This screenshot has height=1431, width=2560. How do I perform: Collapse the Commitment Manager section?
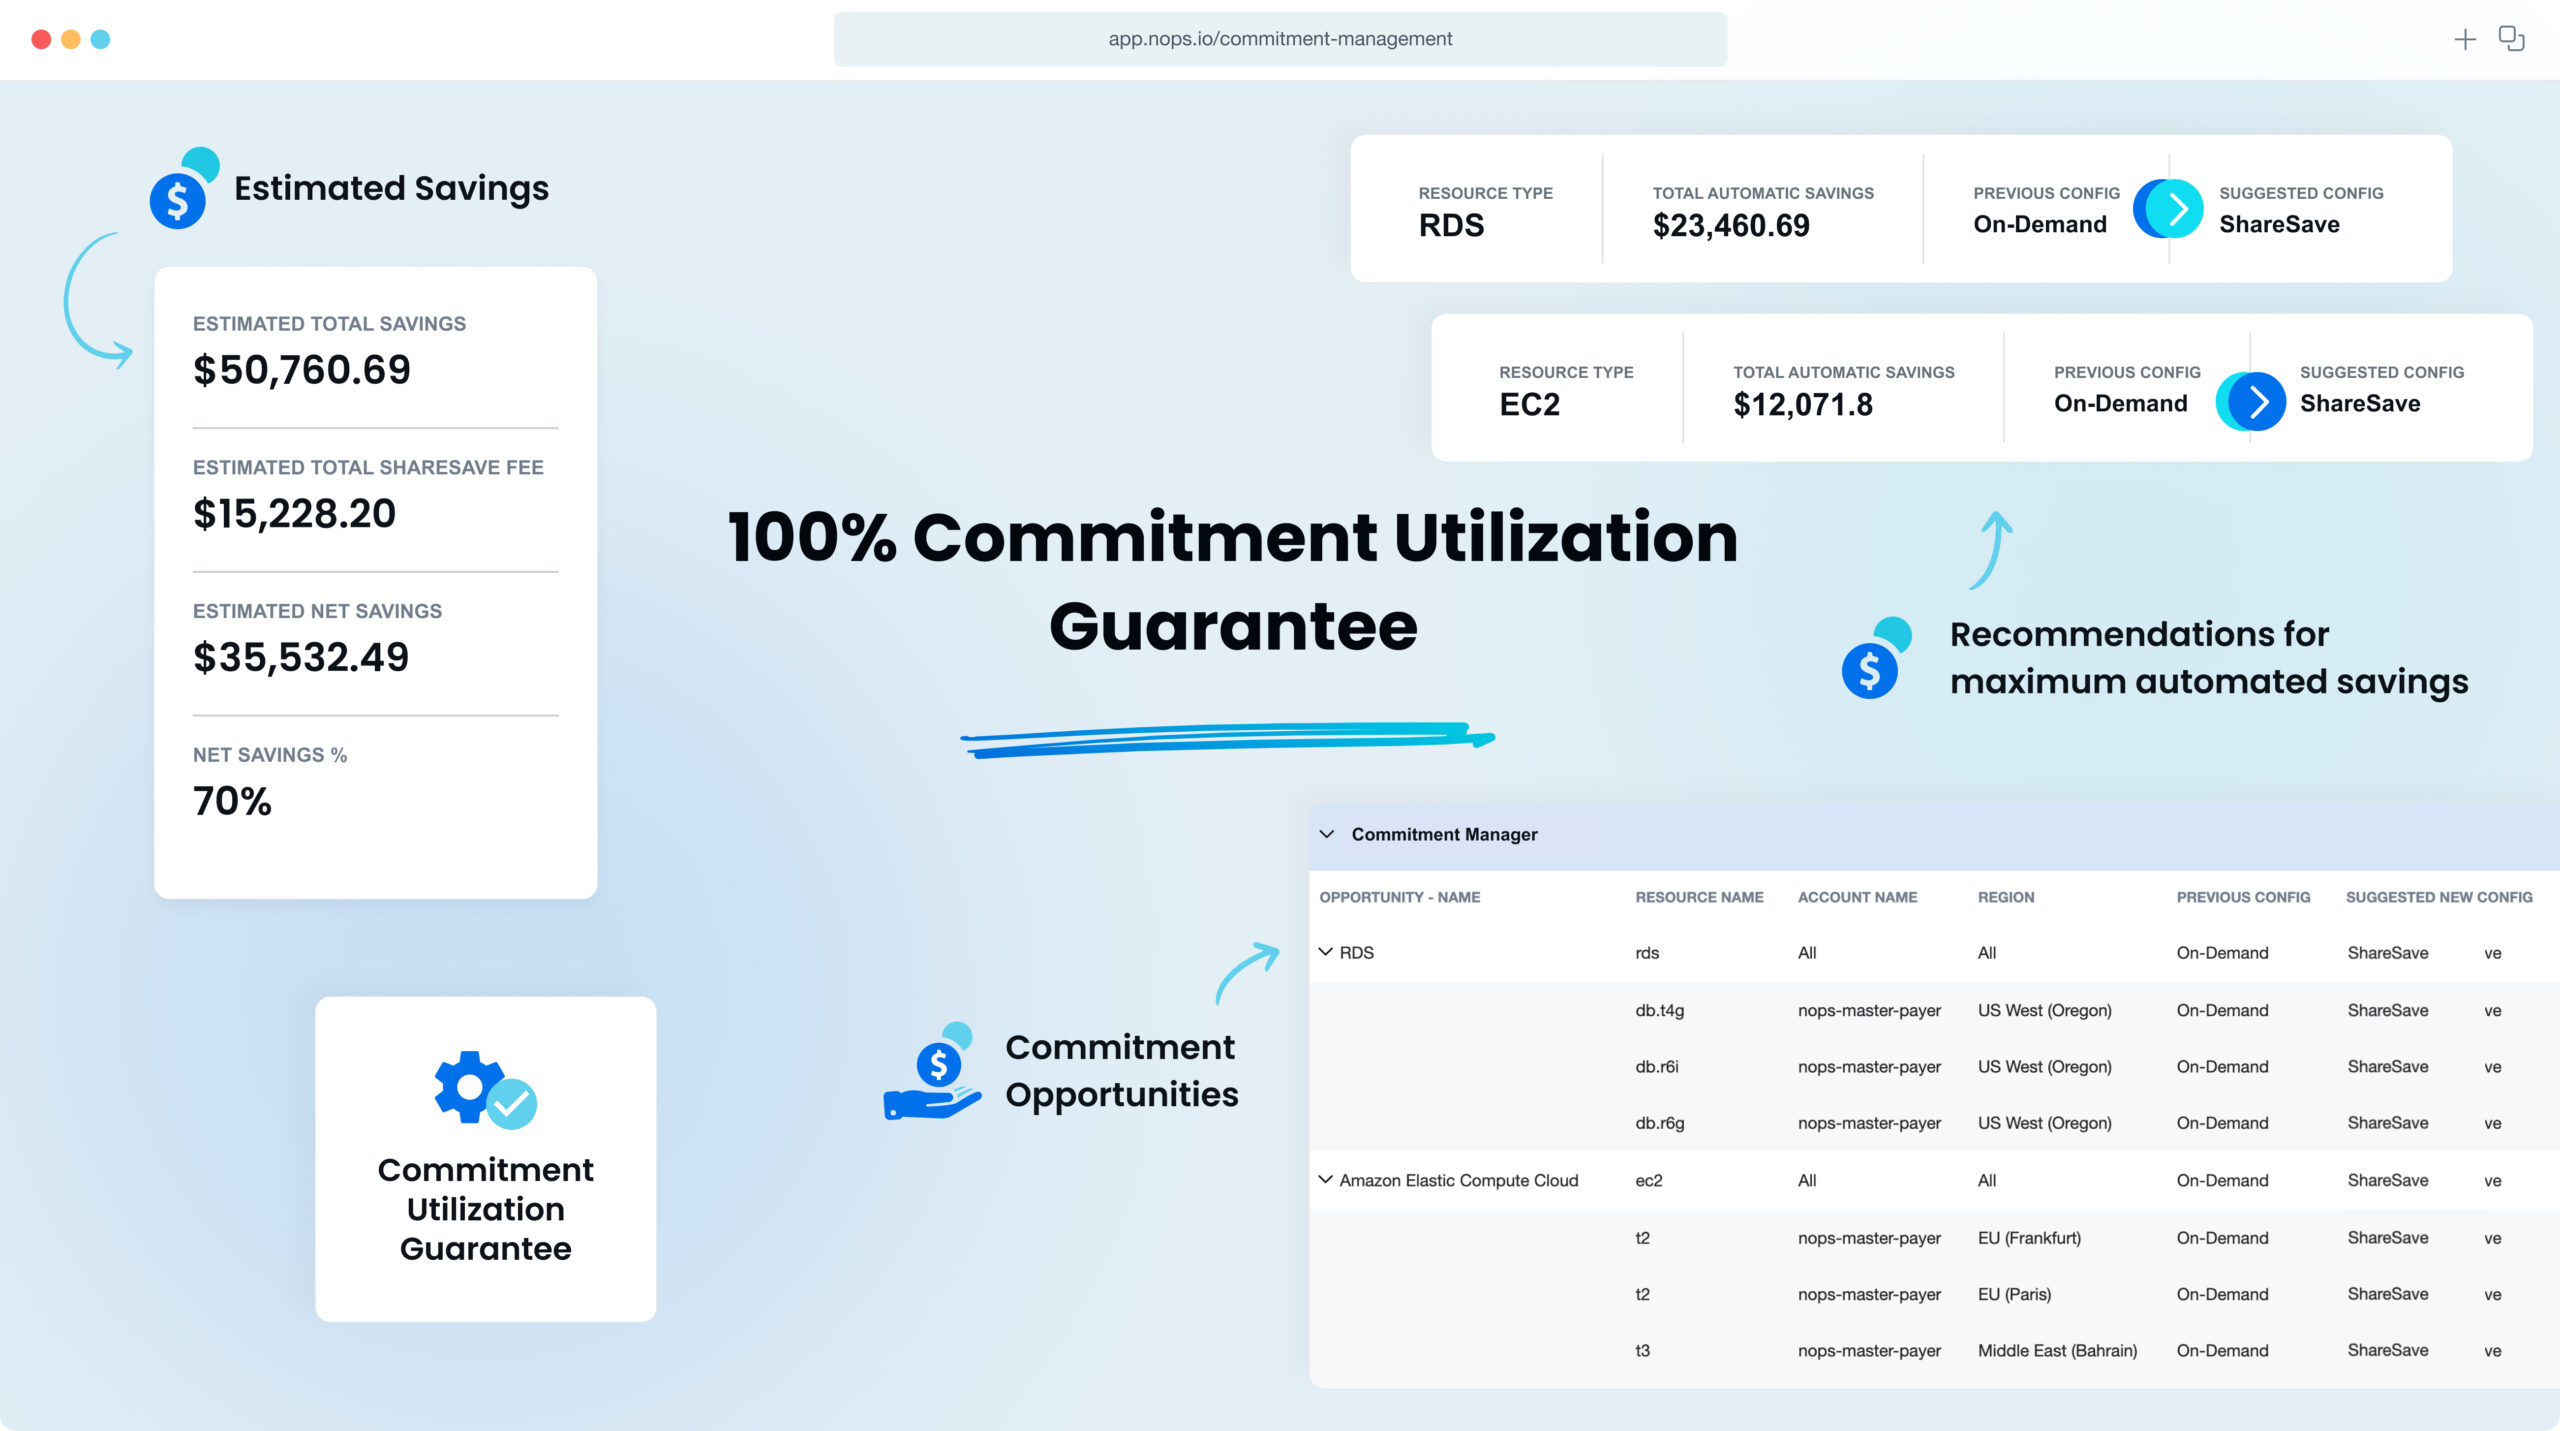click(x=1327, y=833)
